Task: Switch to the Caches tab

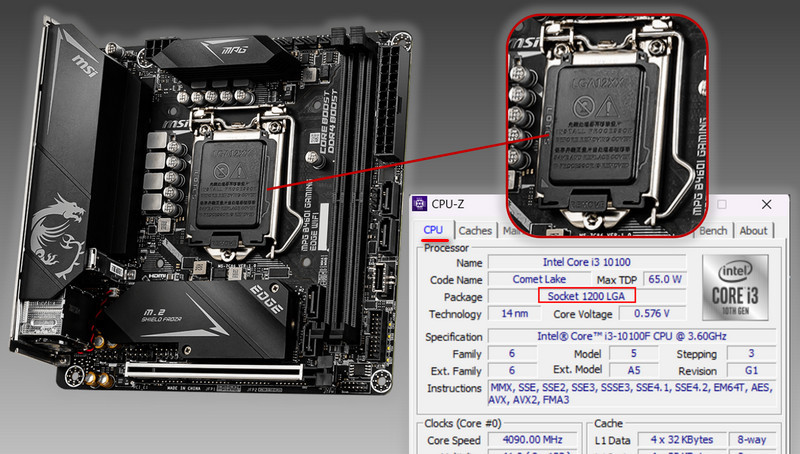Action: coord(475,231)
